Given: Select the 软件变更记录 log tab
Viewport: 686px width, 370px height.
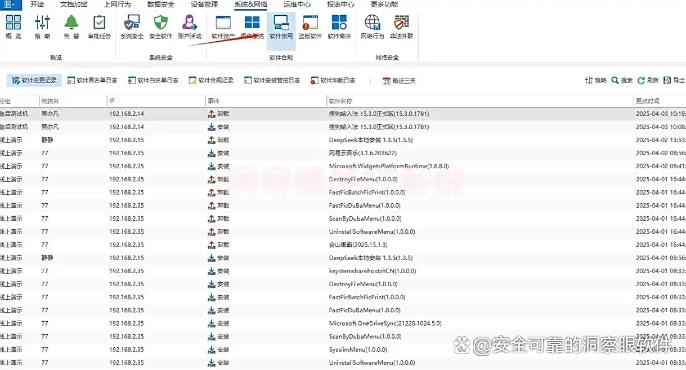Looking at the screenshot, I should [x=34, y=80].
